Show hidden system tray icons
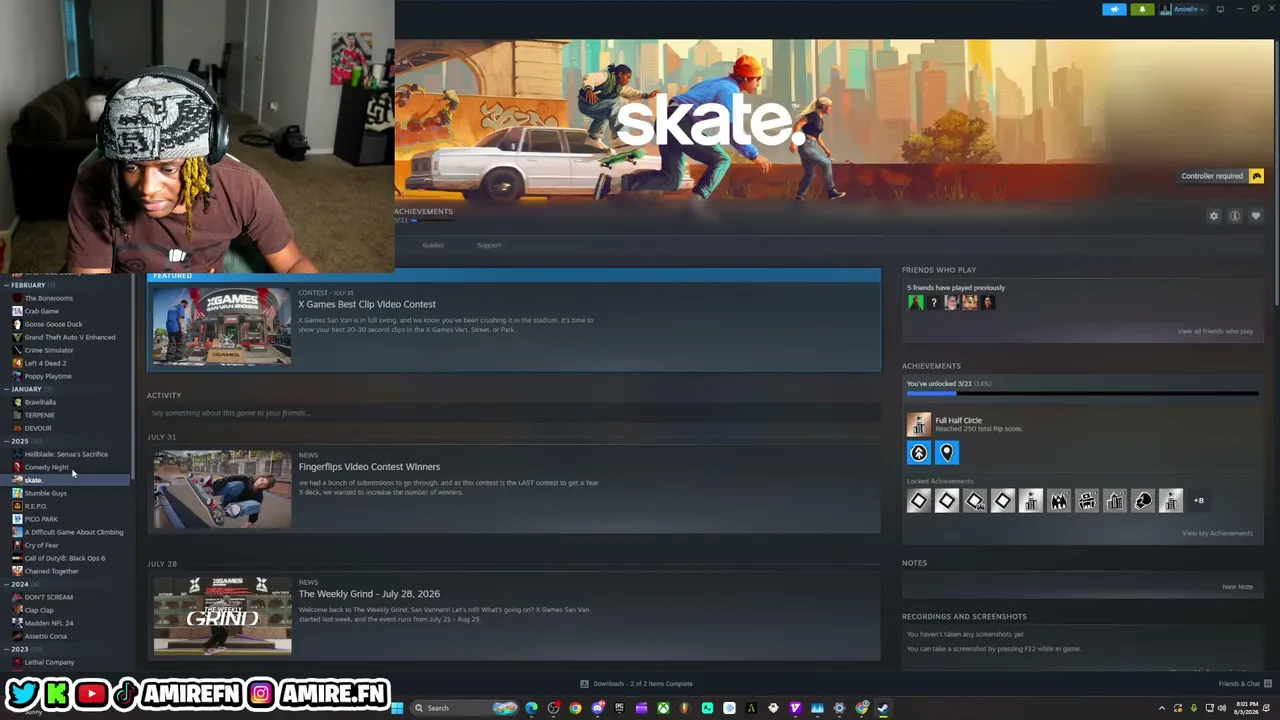The width and height of the screenshot is (1280, 720). tap(1161, 708)
